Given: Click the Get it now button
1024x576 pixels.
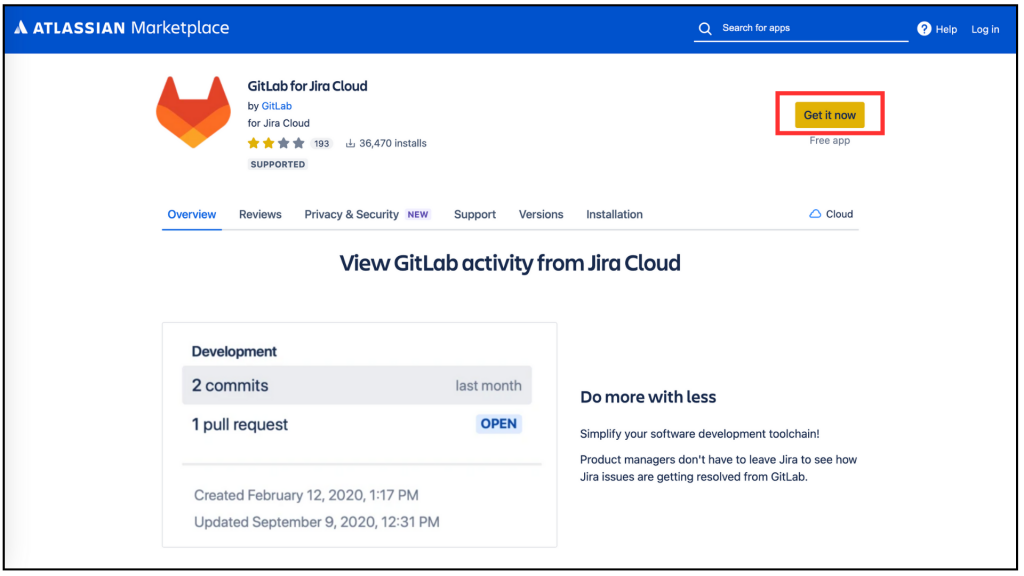Looking at the screenshot, I should tap(829, 115).
